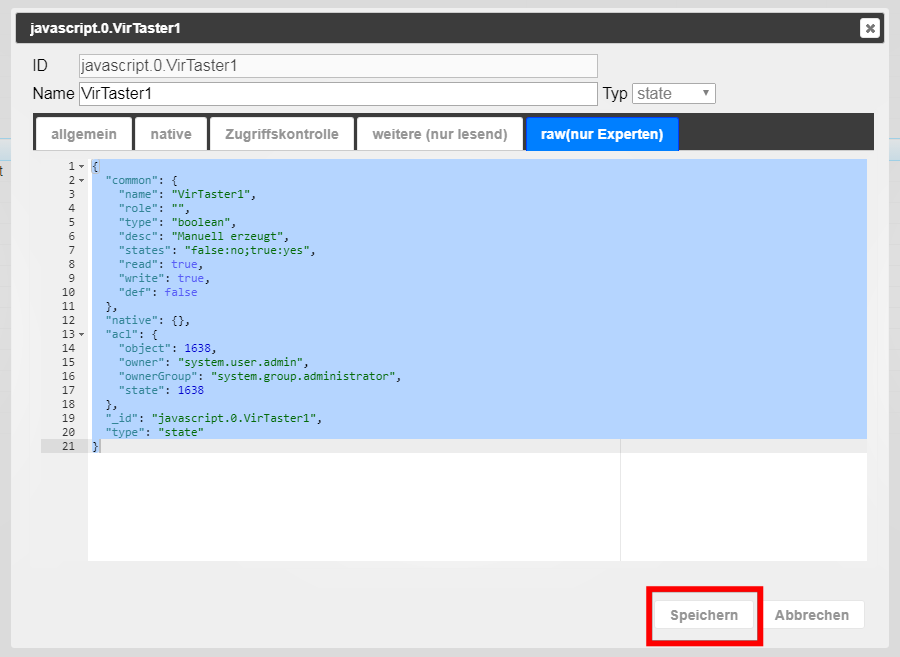This screenshot has height=657, width=900.
Task: Click the "name": "VirTaster1" line
Action: tap(187, 195)
